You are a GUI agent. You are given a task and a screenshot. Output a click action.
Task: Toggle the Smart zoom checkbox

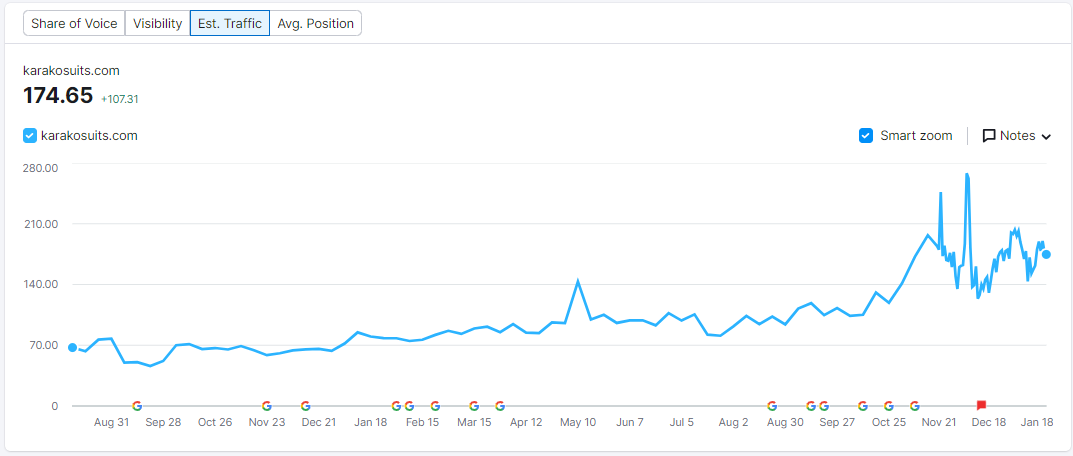pyautogui.click(x=866, y=136)
